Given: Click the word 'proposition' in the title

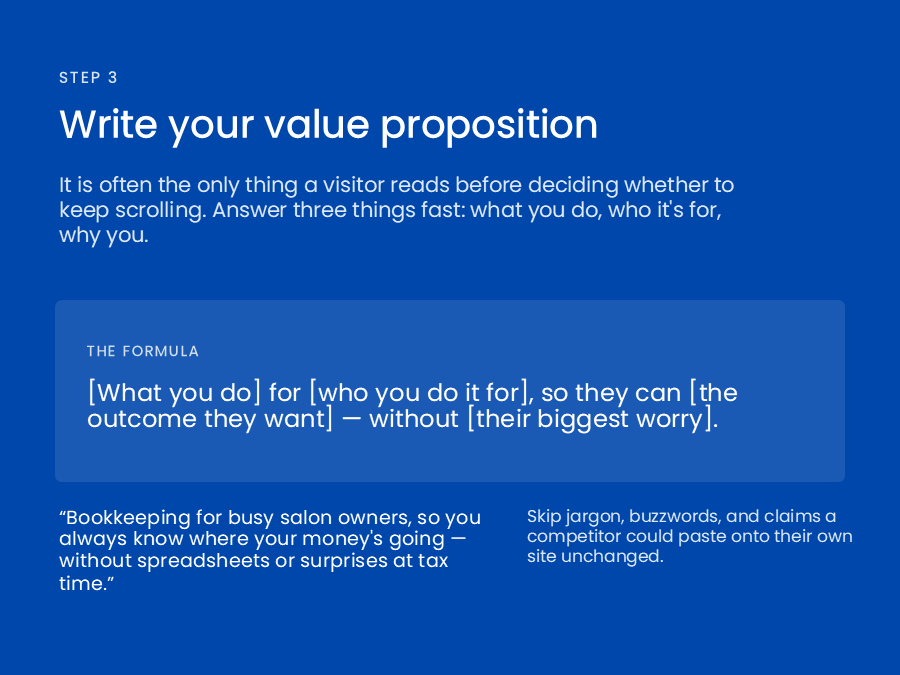Looking at the screenshot, I should point(490,126).
